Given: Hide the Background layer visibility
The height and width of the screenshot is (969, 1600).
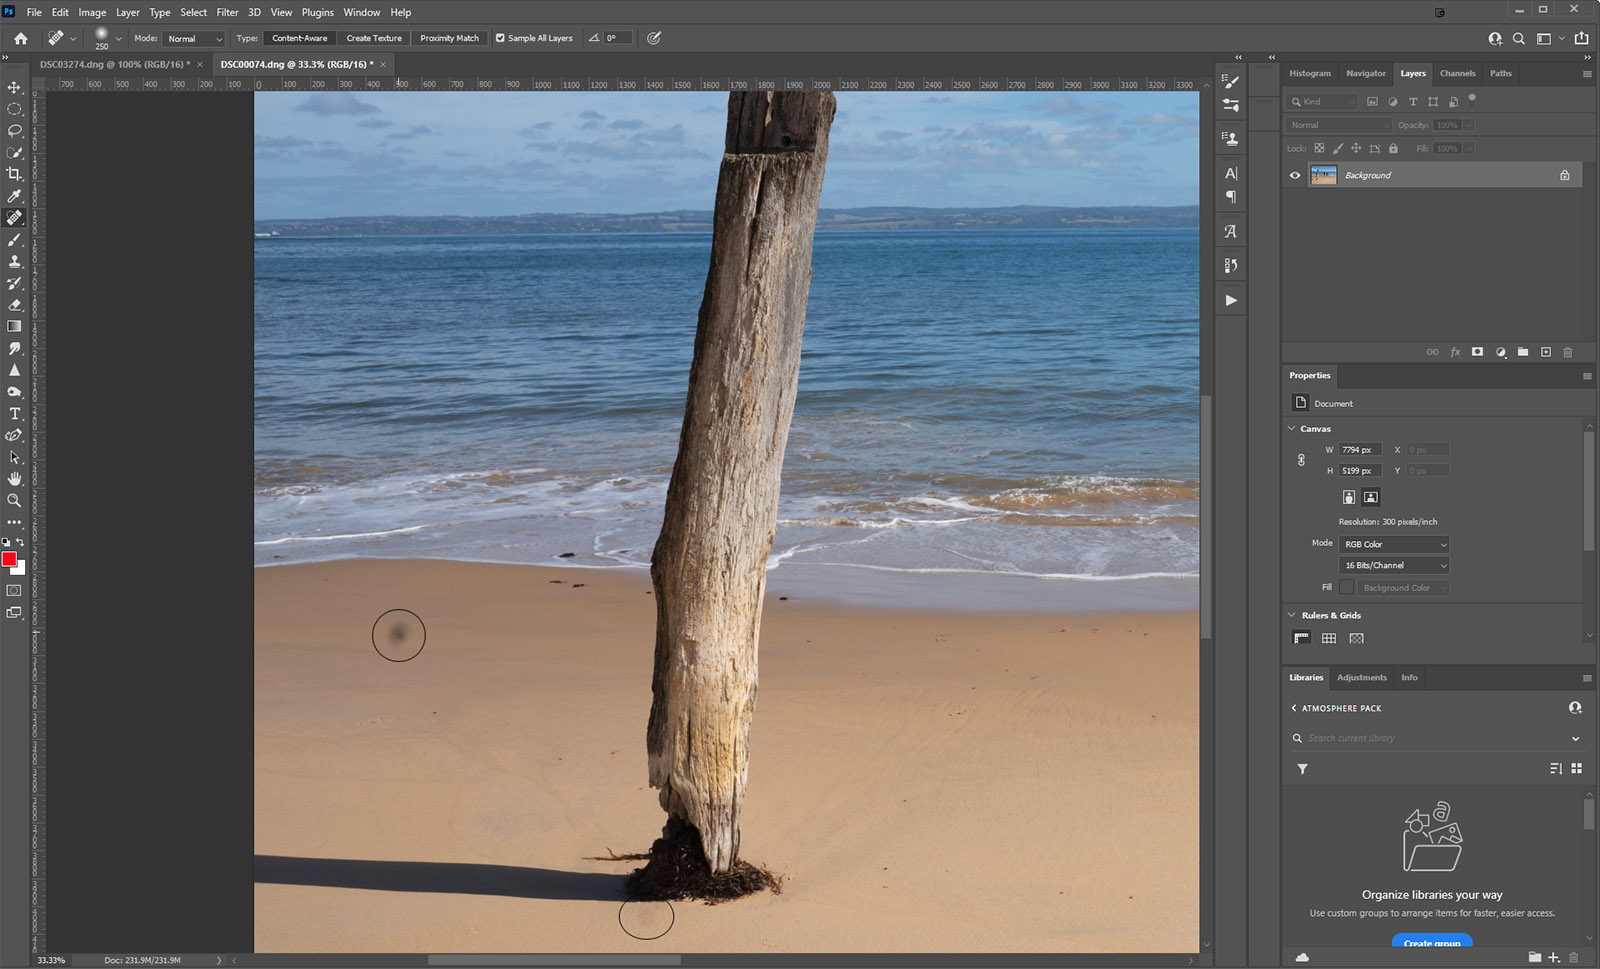Looking at the screenshot, I should pos(1295,175).
